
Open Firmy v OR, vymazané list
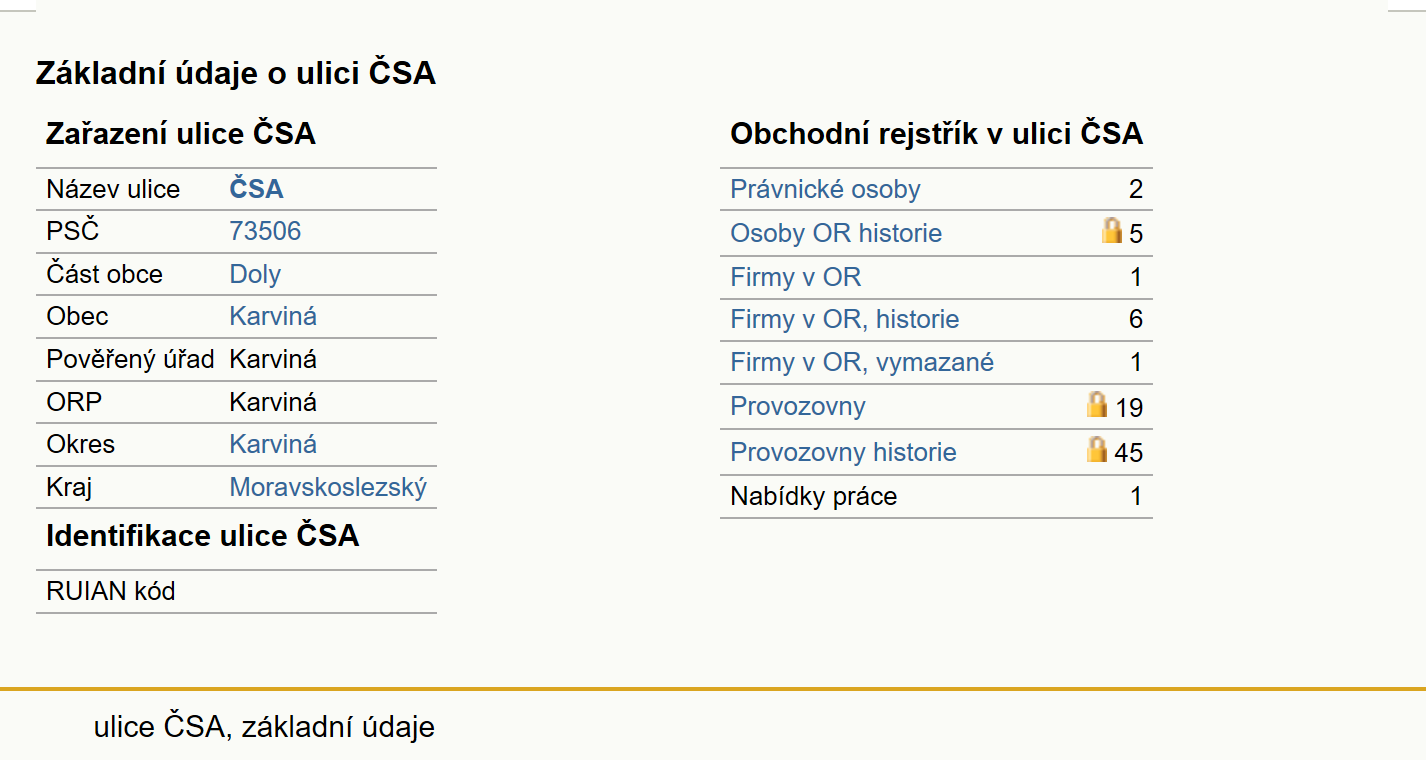[x=862, y=362]
